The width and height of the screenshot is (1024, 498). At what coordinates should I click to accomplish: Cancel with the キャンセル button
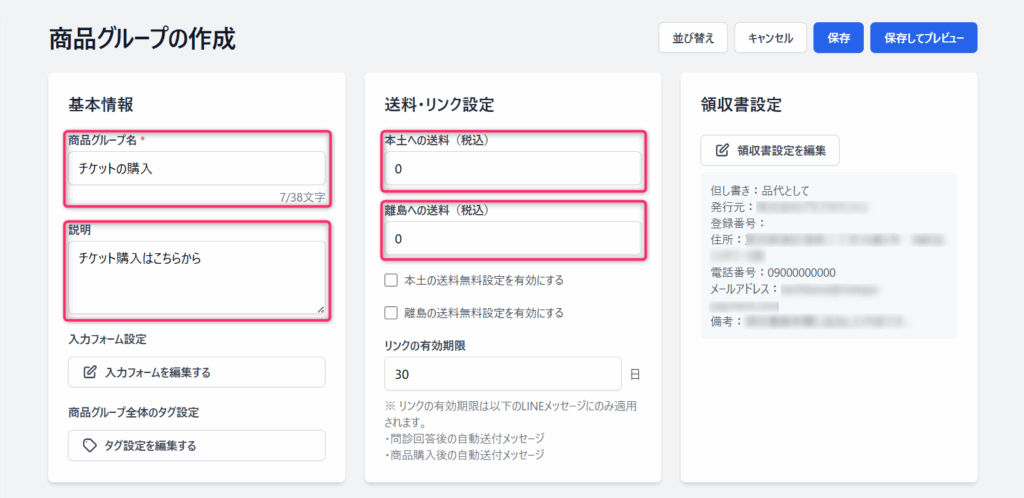point(770,38)
